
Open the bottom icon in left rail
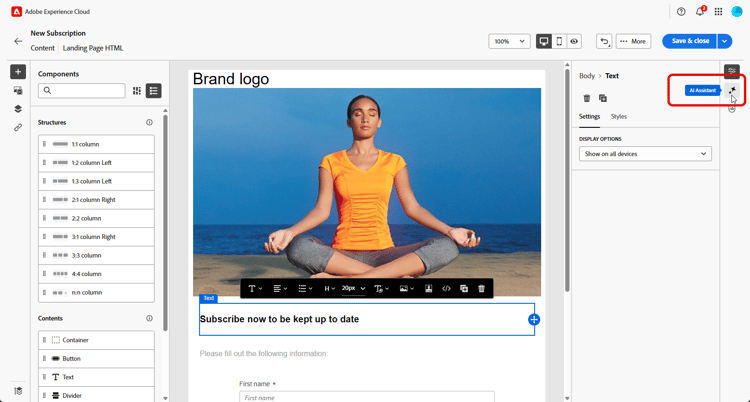tap(18, 391)
